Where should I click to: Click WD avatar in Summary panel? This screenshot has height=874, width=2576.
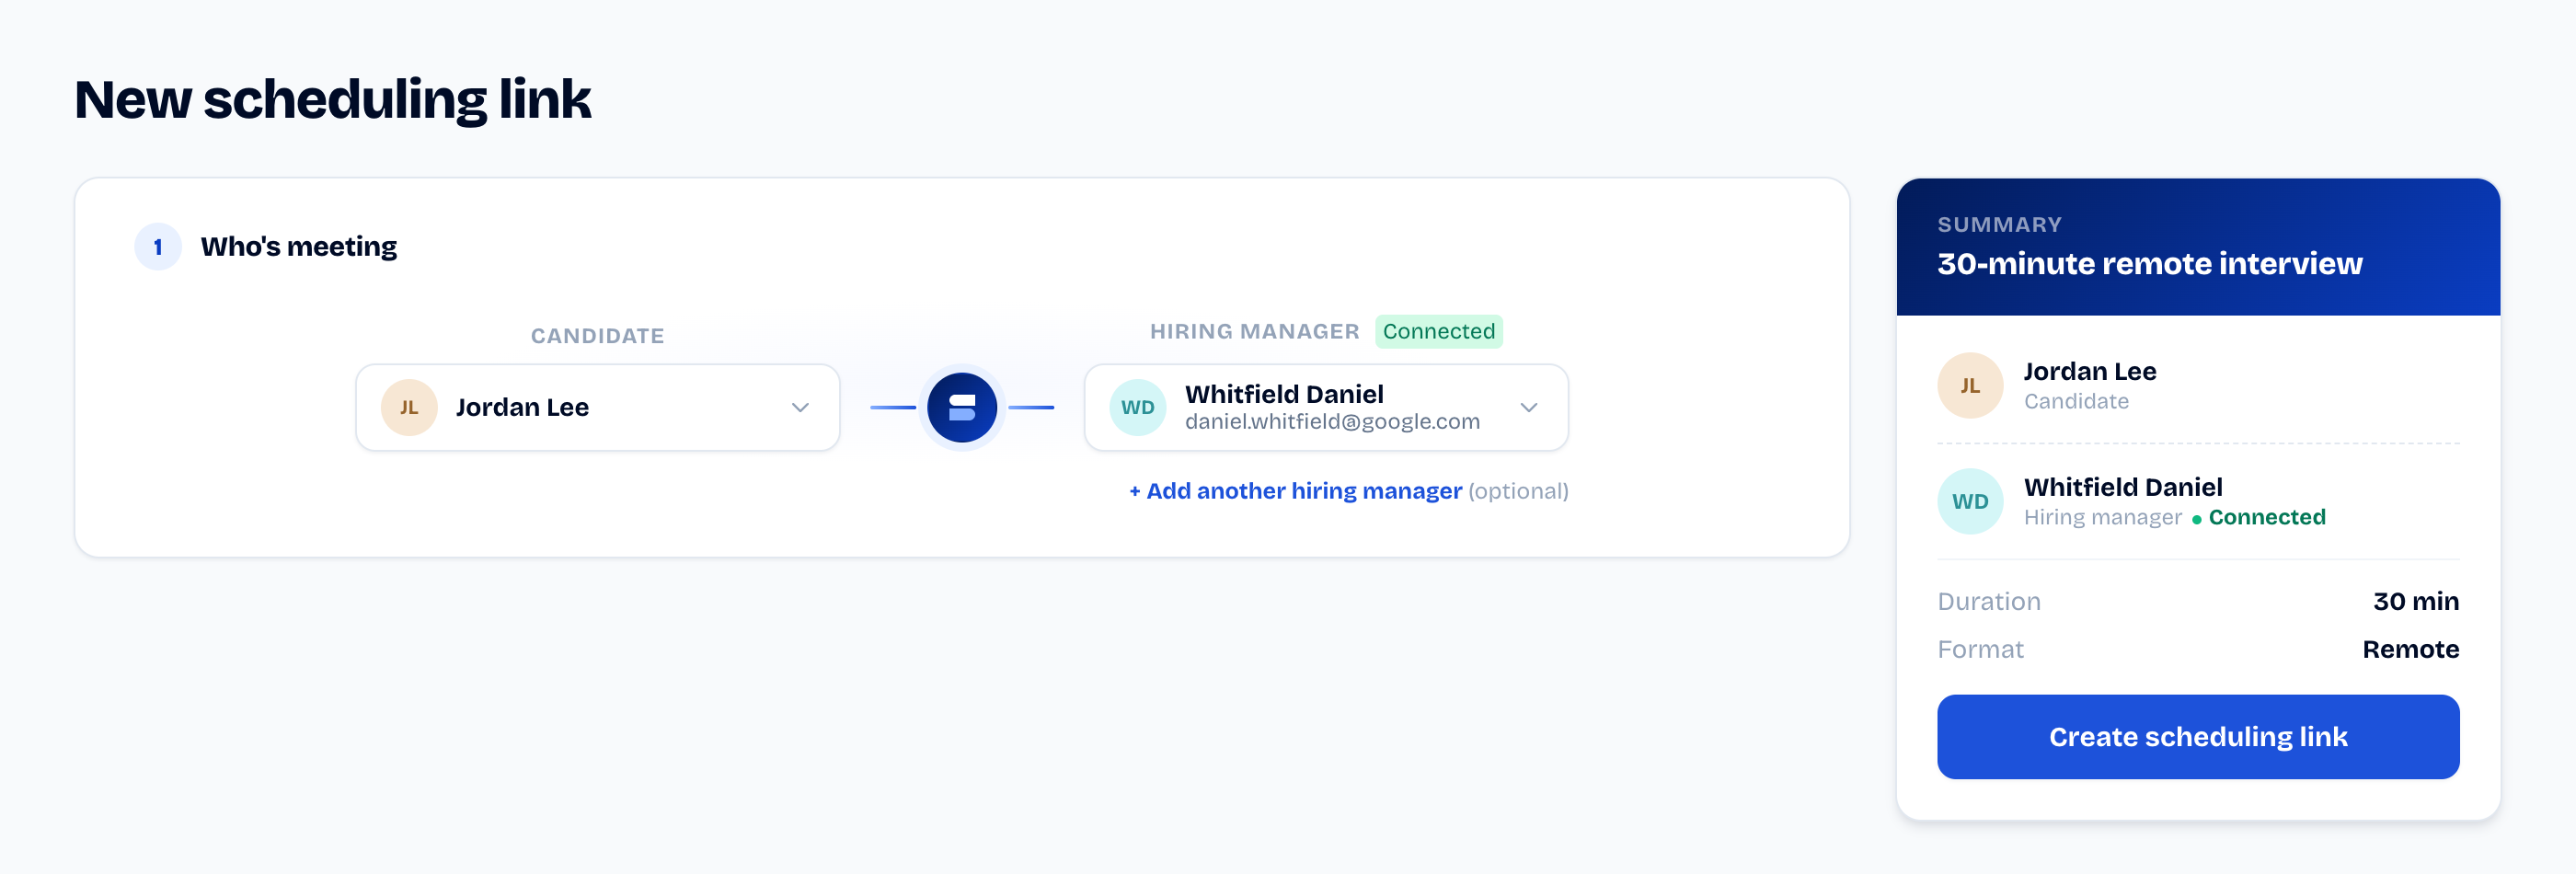coord(1970,501)
